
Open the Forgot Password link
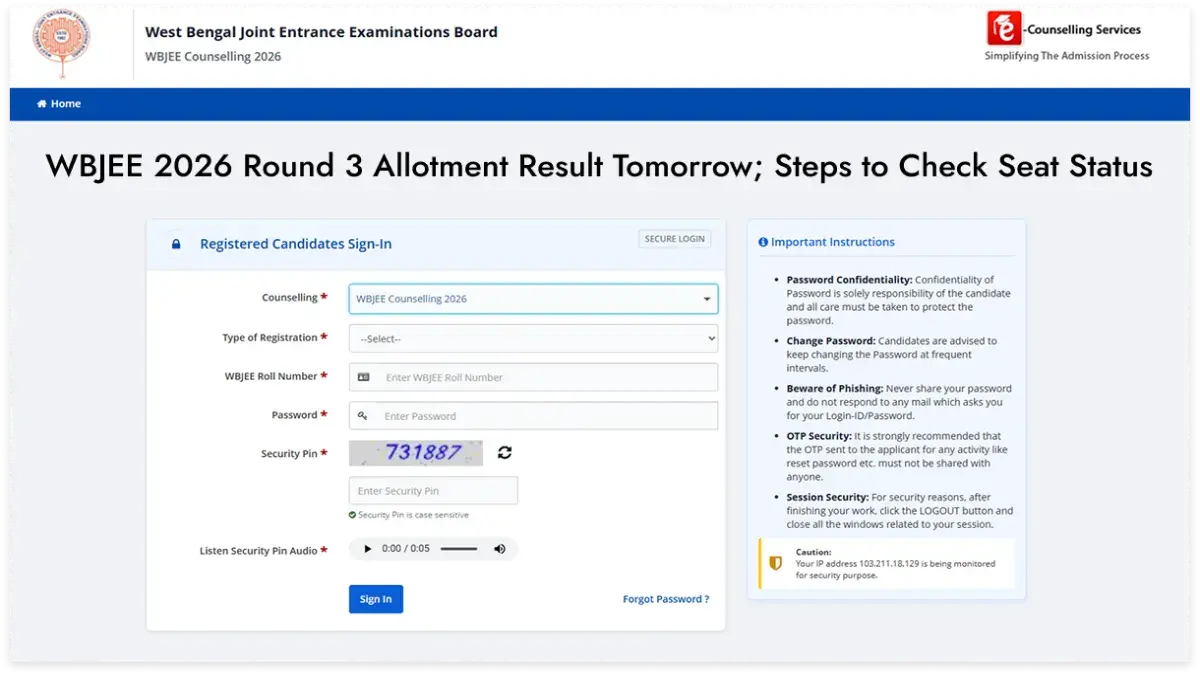(666, 599)
